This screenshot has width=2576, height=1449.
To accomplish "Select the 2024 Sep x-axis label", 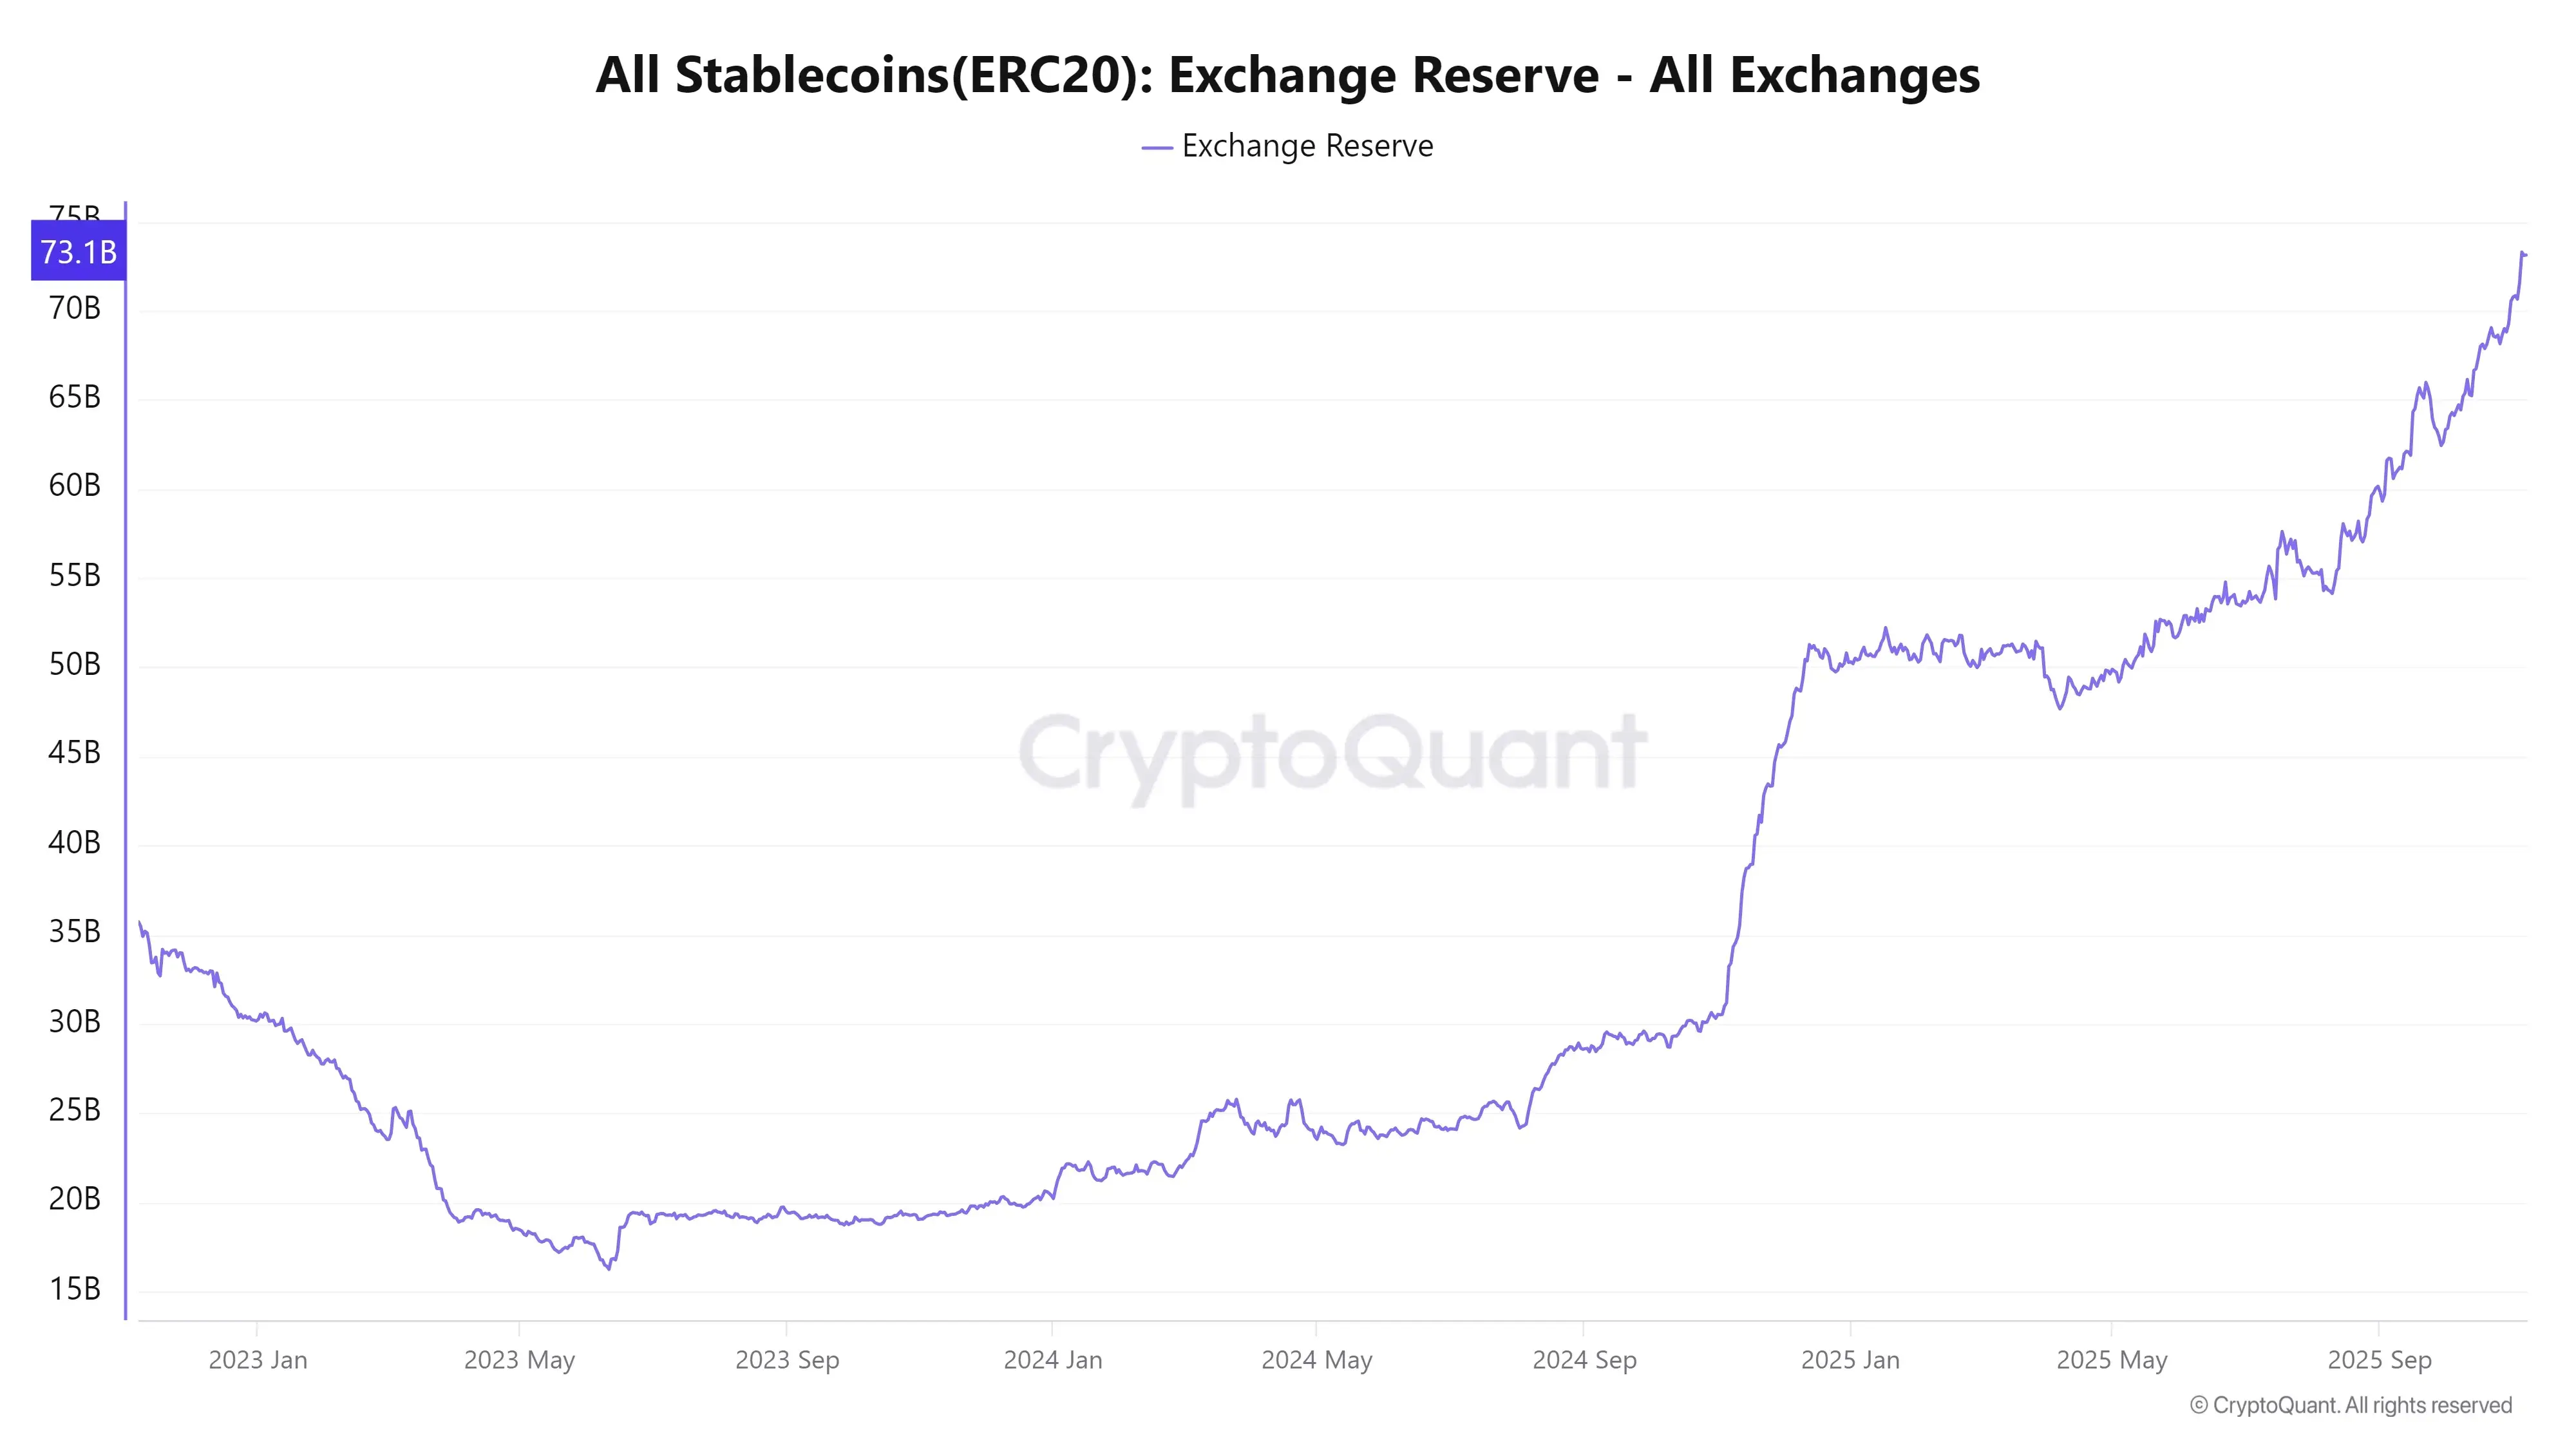I will 1584,1360.
